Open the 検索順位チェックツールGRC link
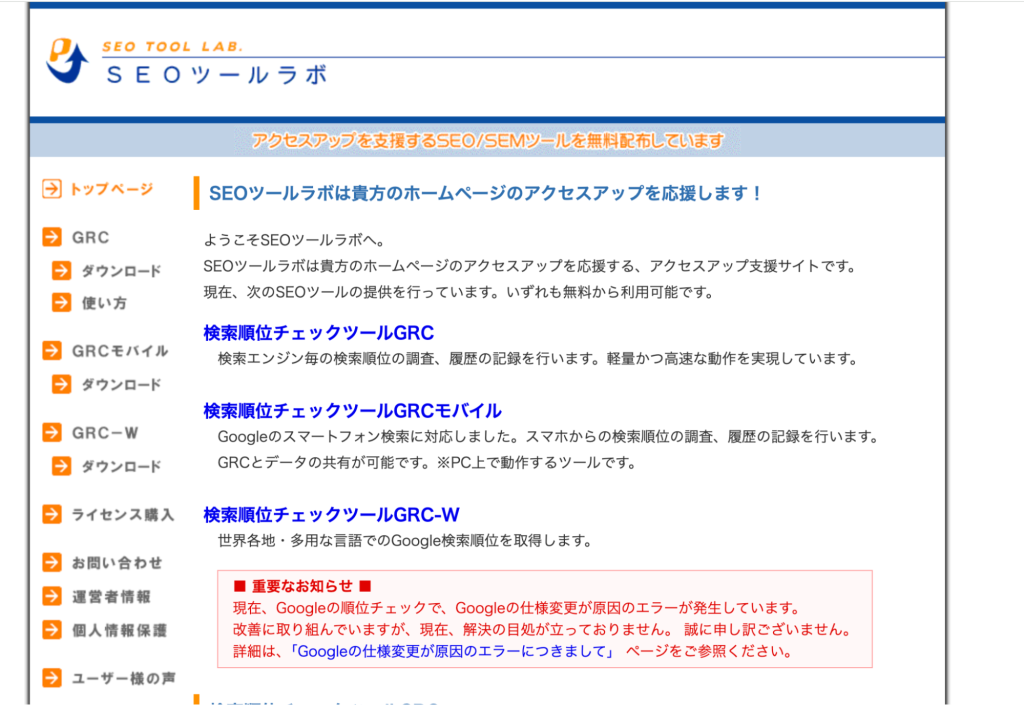This screenshot has height=705, width=1024. coord(319,333)
